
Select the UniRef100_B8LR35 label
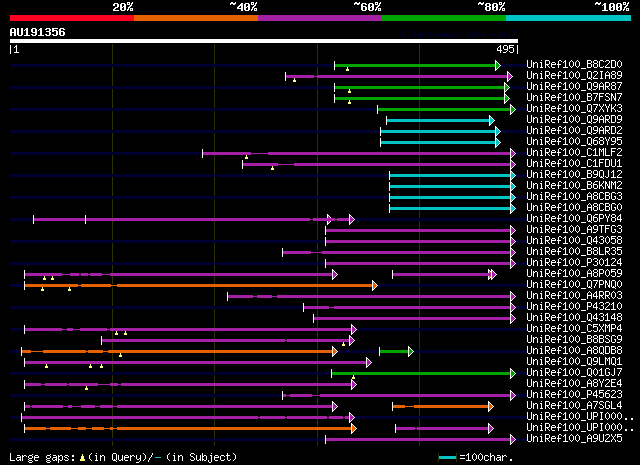574,251
